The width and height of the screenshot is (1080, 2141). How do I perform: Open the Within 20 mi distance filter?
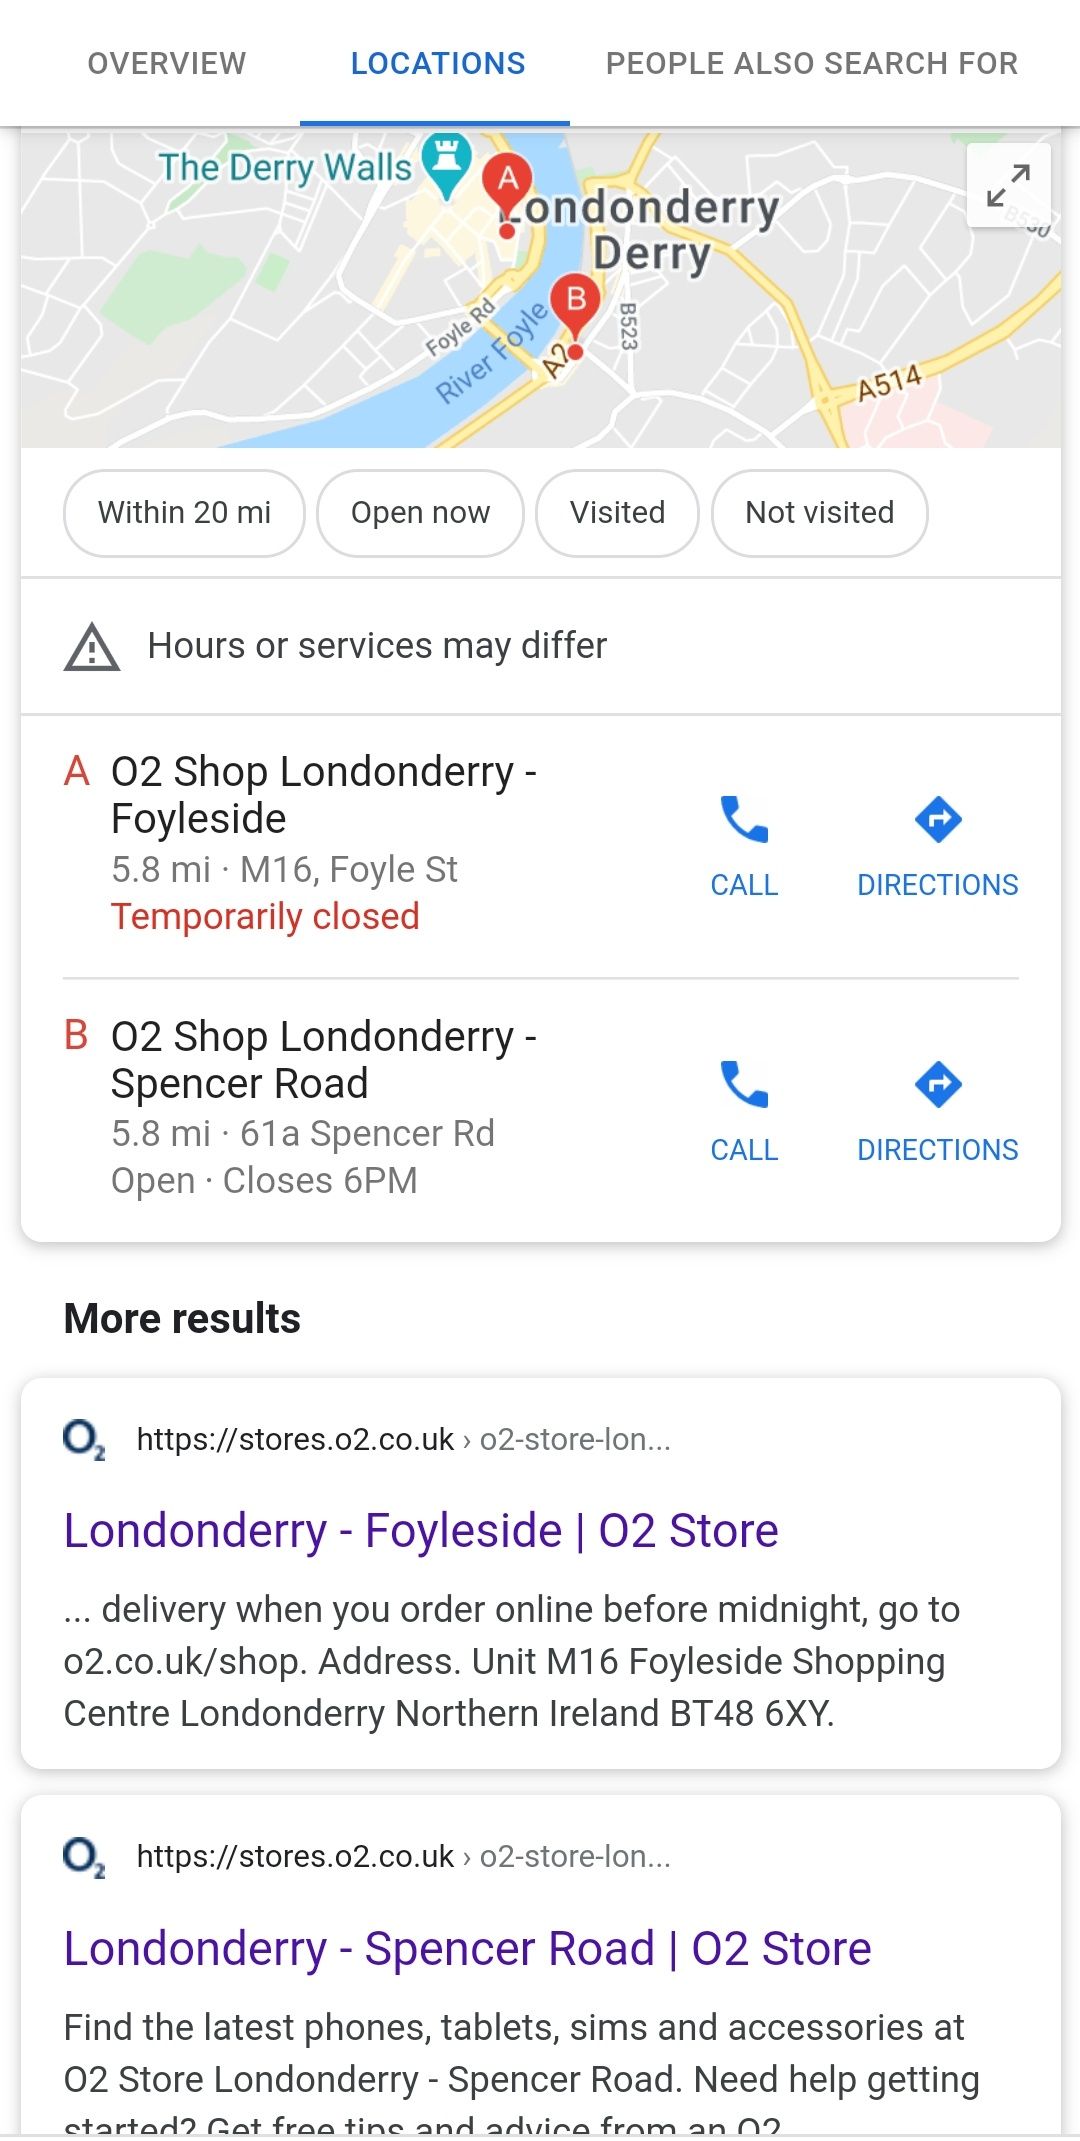tap(184, 513)
